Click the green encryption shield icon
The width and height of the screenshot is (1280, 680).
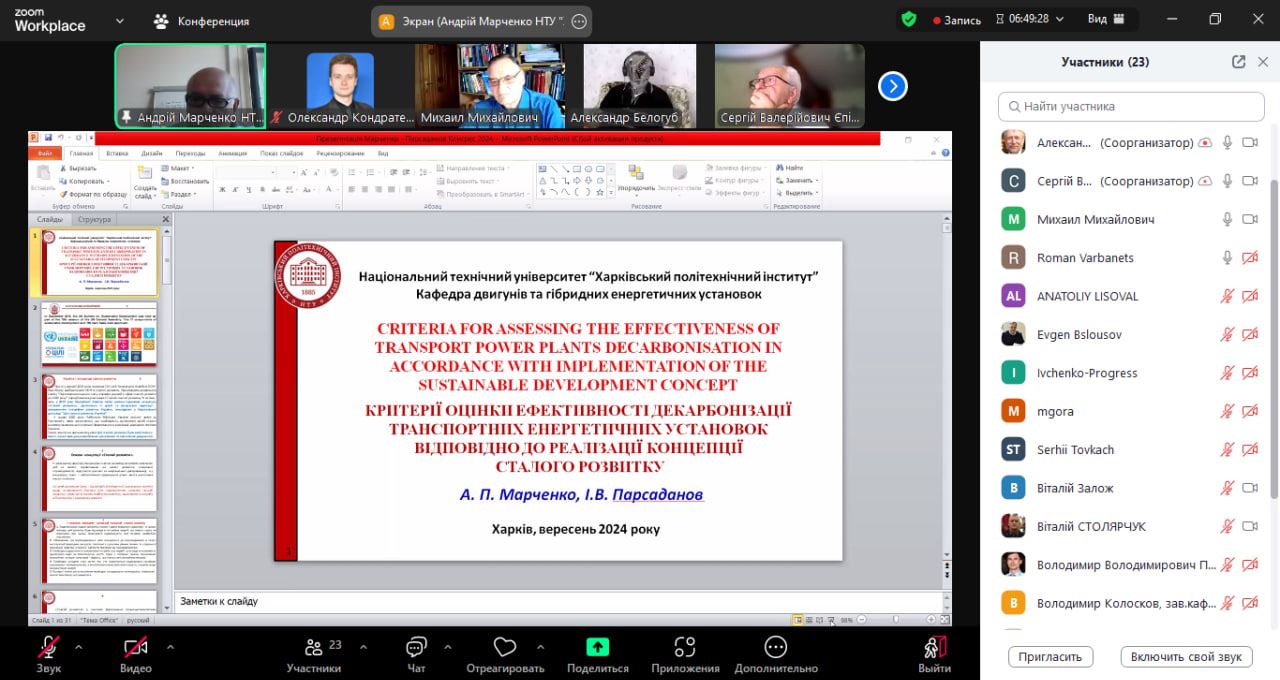pos(908,19)
